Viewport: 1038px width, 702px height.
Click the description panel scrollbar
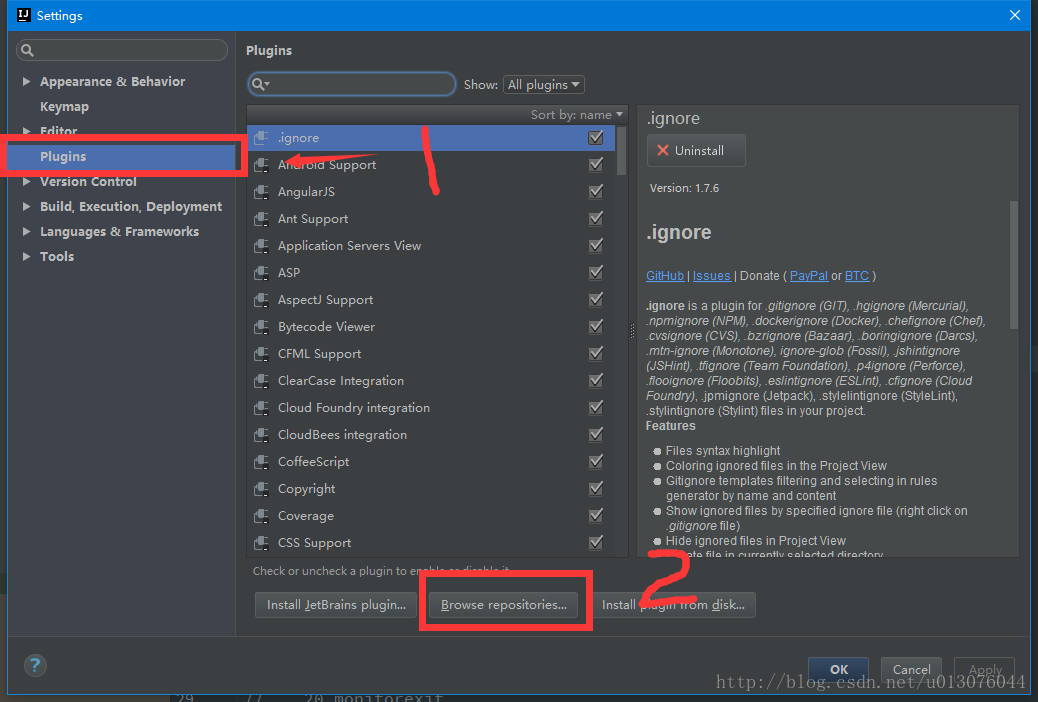[1014, 265]
